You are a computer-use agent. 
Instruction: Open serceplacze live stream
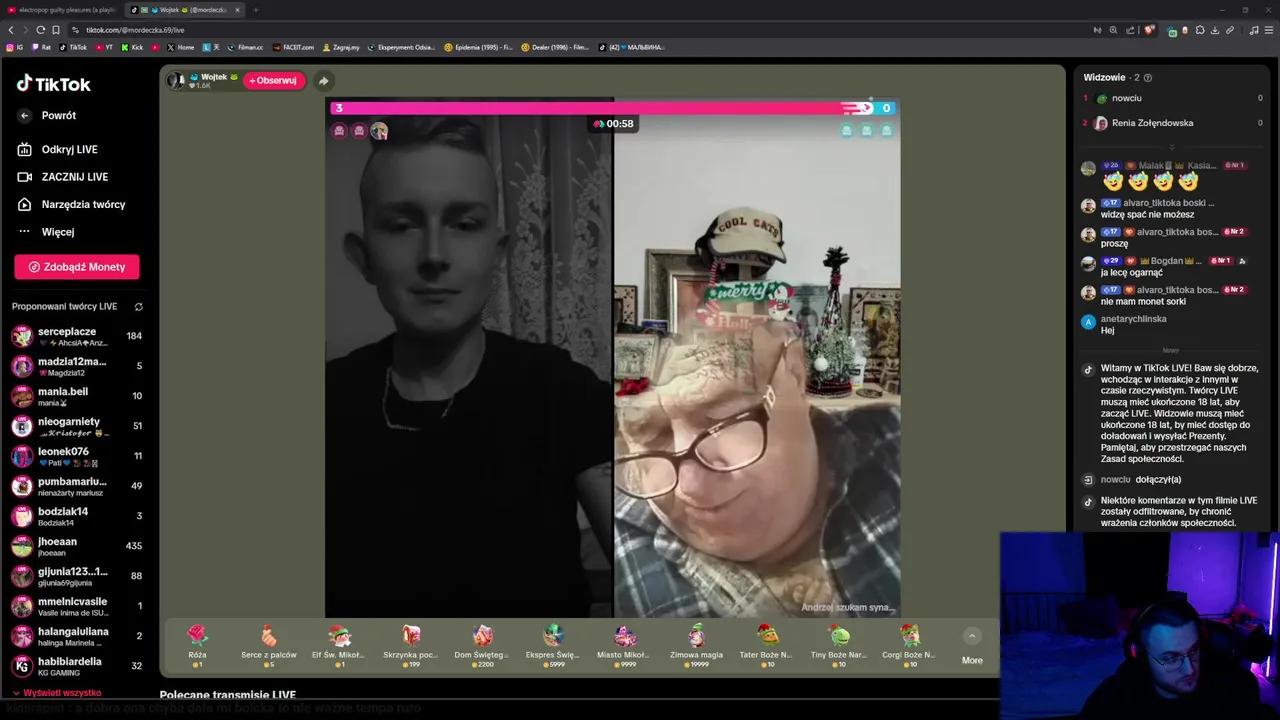click(77, 336)
